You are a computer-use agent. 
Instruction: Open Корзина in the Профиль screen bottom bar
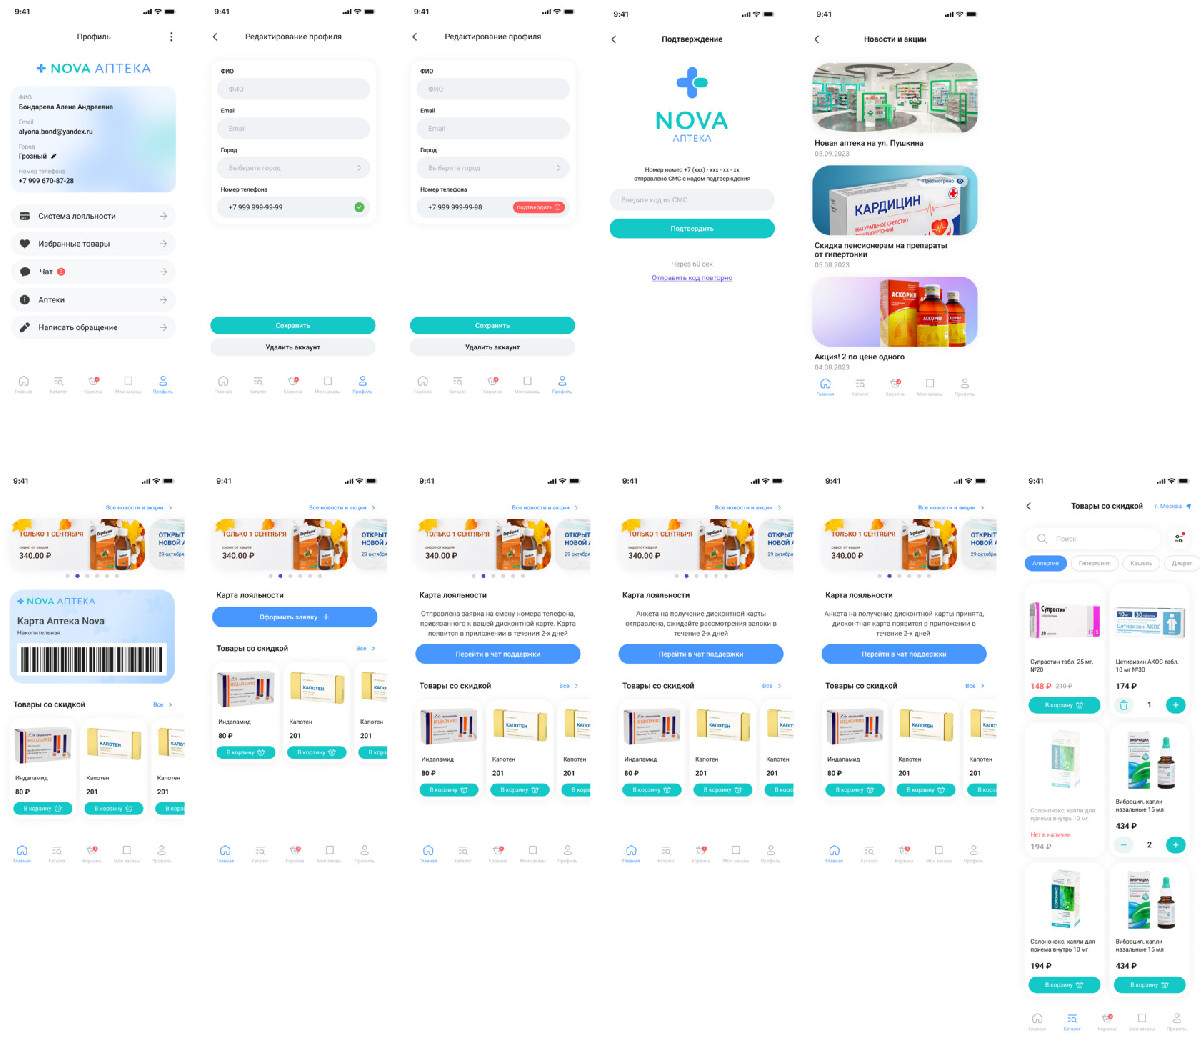(93, 384)
